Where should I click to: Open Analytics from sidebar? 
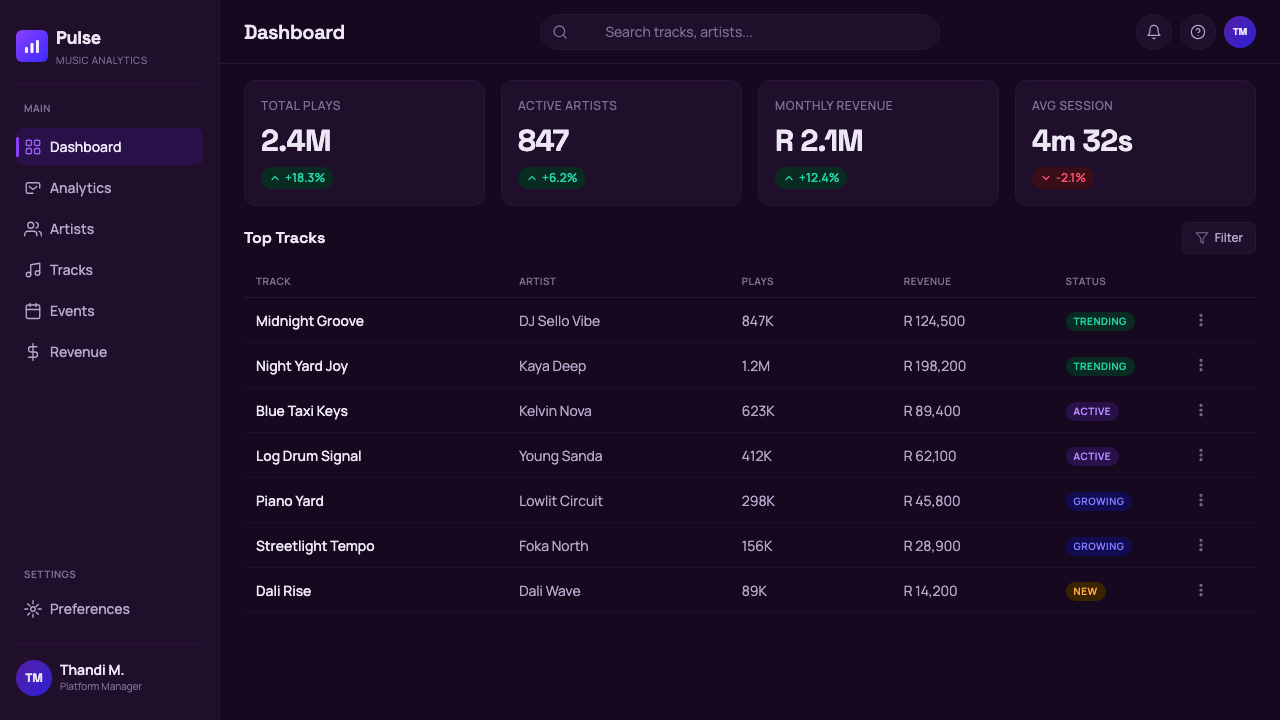(110, 188)
